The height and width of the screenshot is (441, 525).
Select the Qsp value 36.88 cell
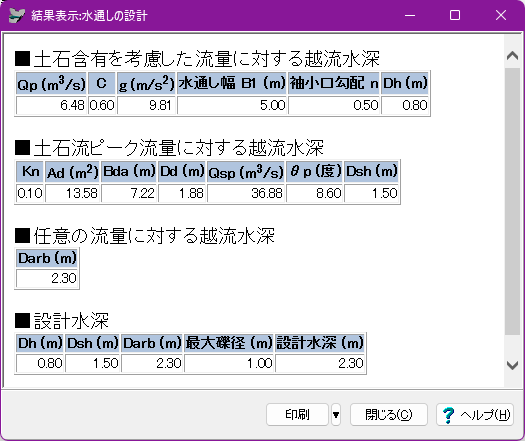tap(246, 193)
